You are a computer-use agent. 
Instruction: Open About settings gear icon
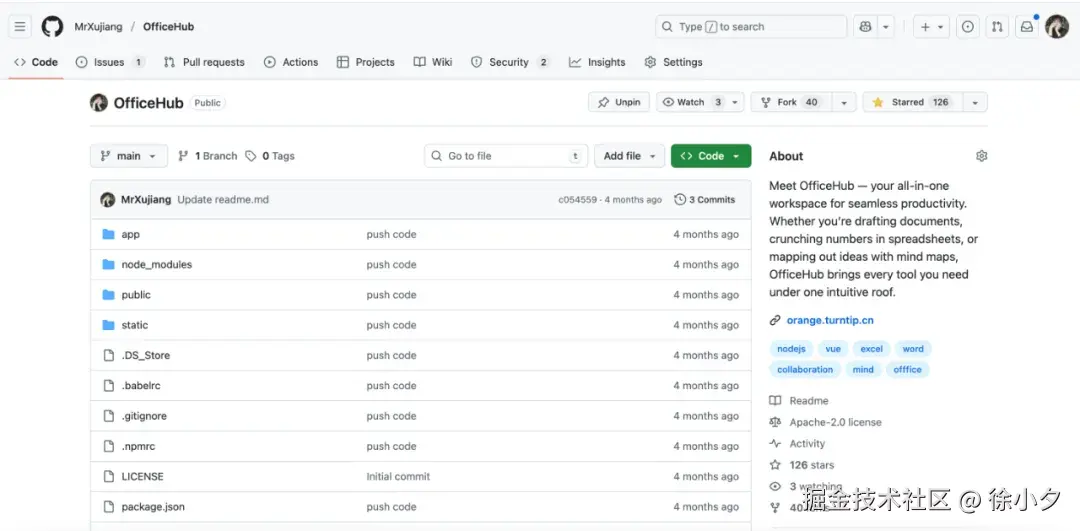tap(982, 156)
